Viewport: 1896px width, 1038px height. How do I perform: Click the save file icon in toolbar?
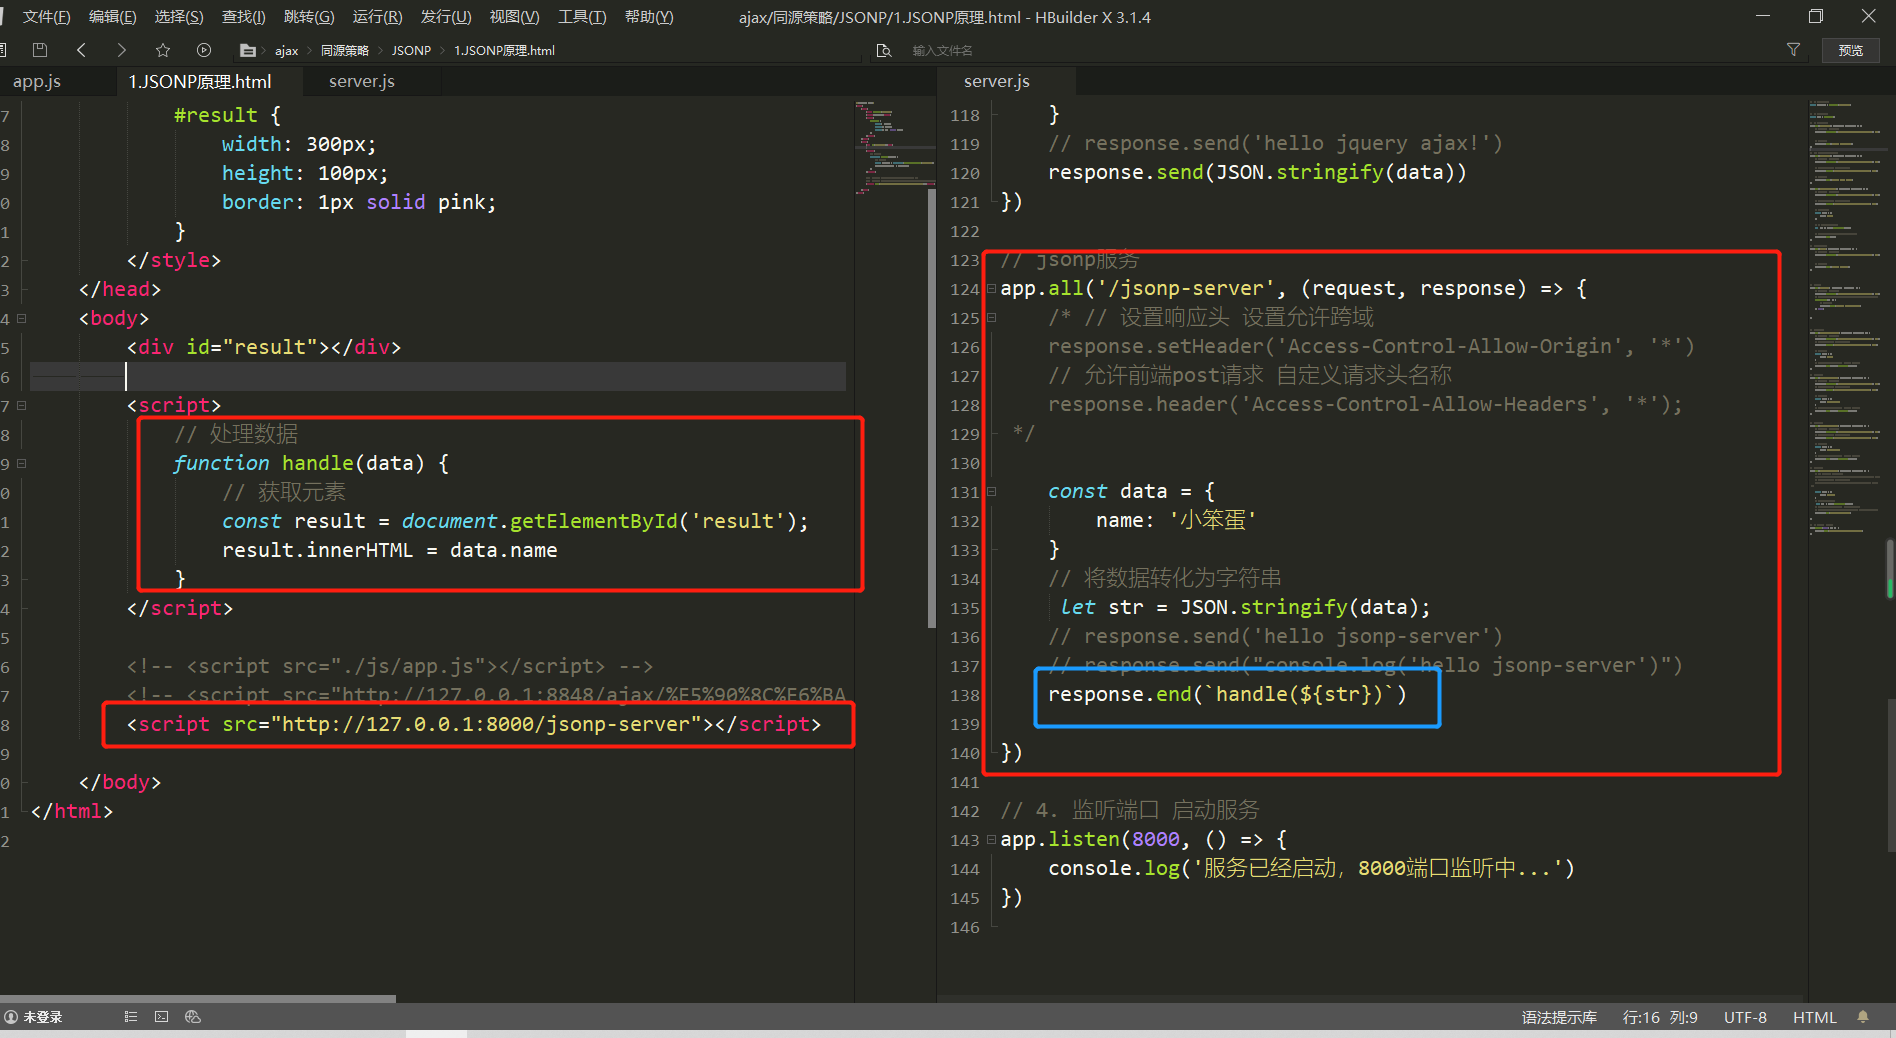40,50
